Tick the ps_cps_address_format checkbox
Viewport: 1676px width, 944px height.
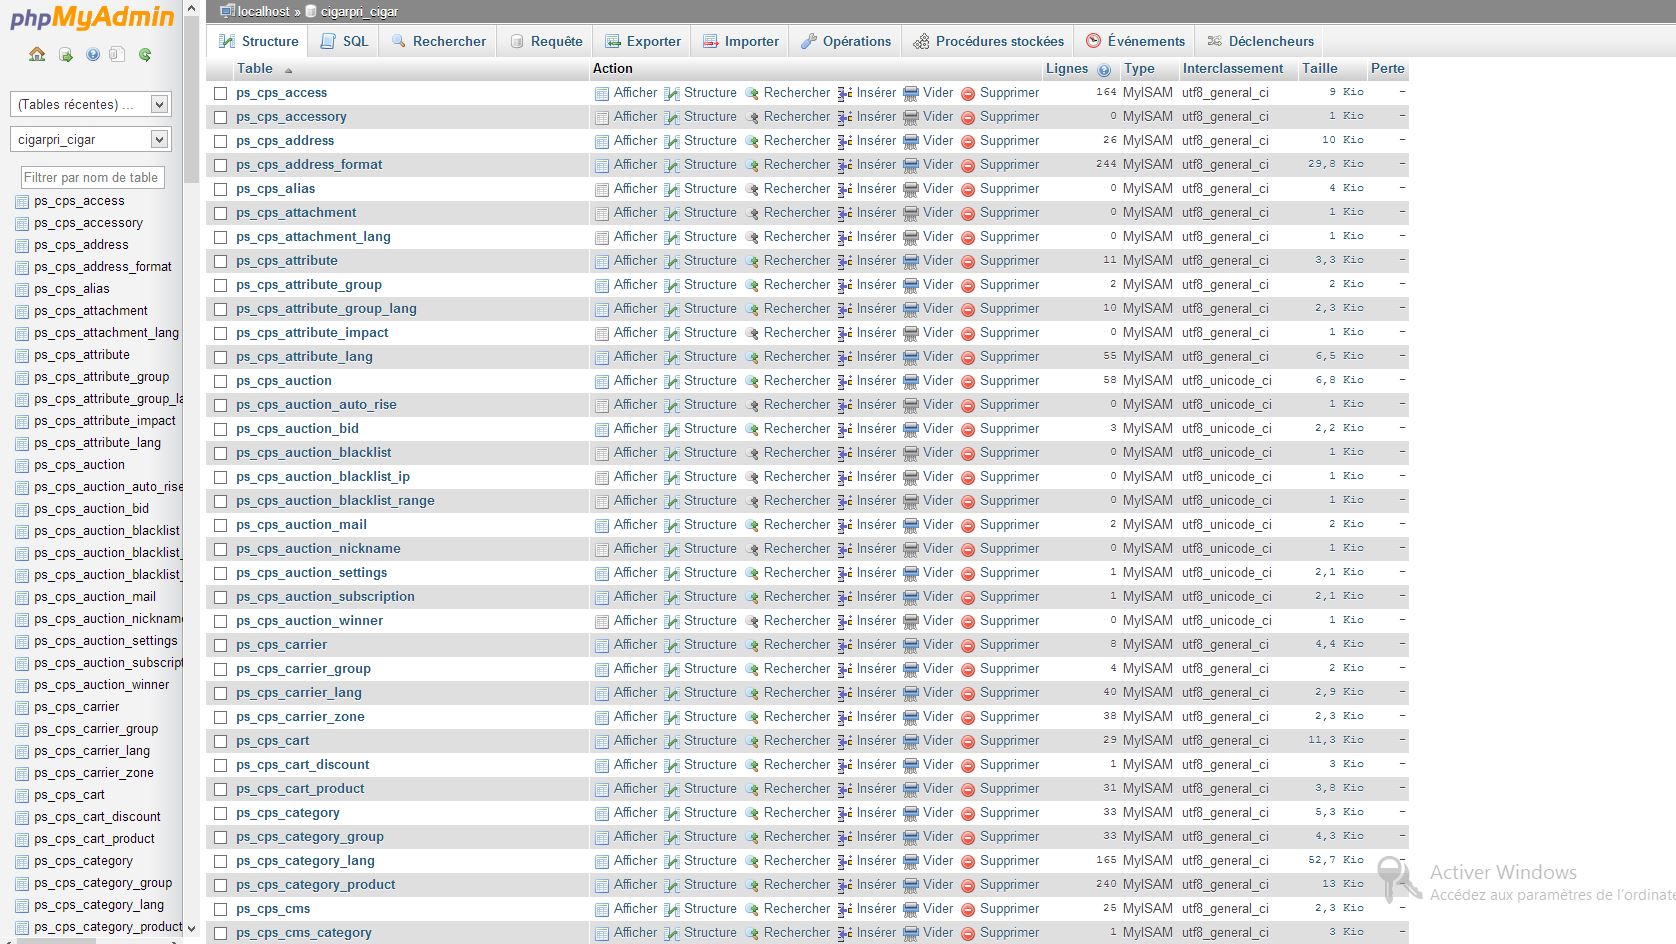point(221,165)
